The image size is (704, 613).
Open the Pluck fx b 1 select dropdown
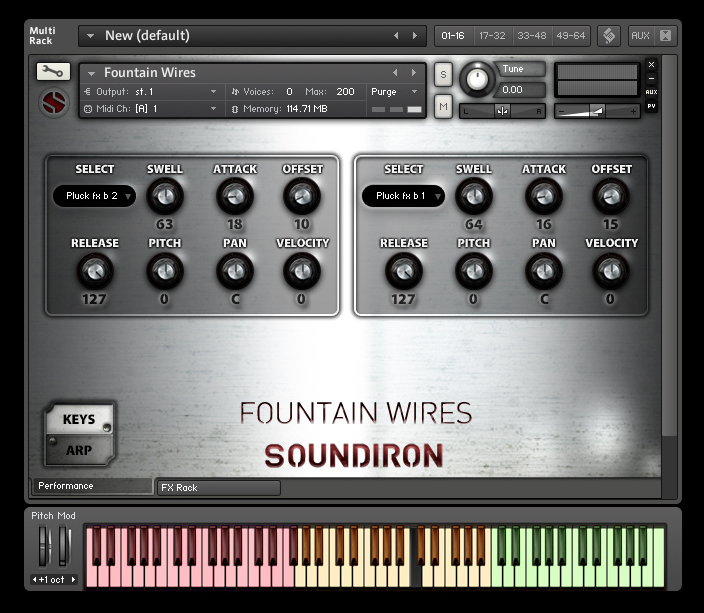403,196
